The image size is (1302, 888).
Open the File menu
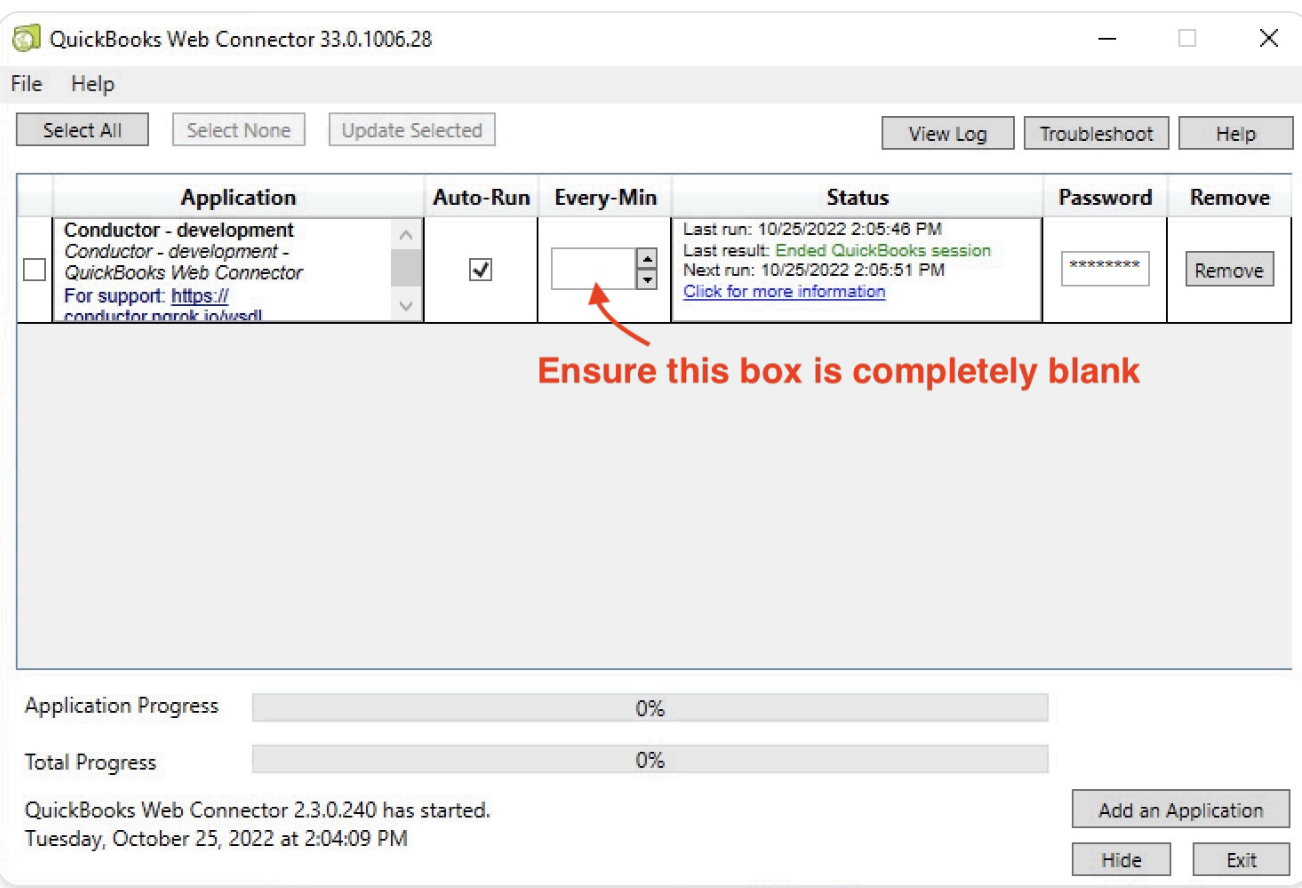[x=26, y=85]
